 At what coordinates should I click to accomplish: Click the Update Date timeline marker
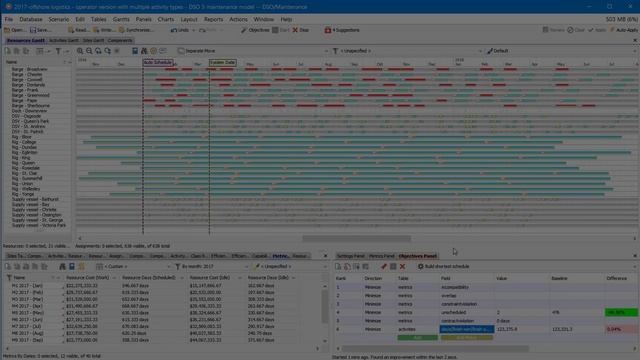click(222, 62)
